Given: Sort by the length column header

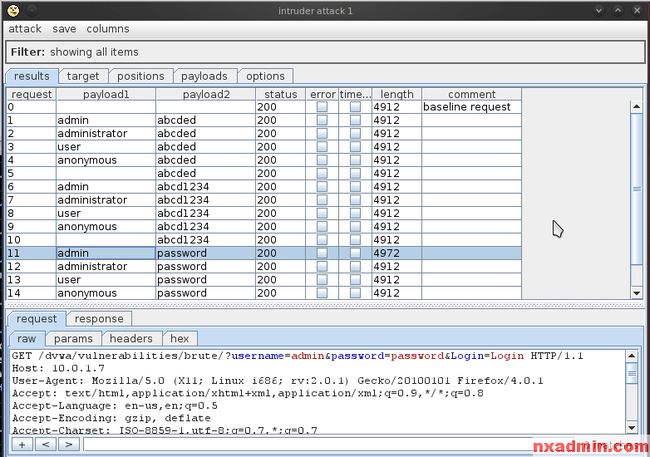Looking at the screenshot, I should pyautogui.click(x=397, y=95).
